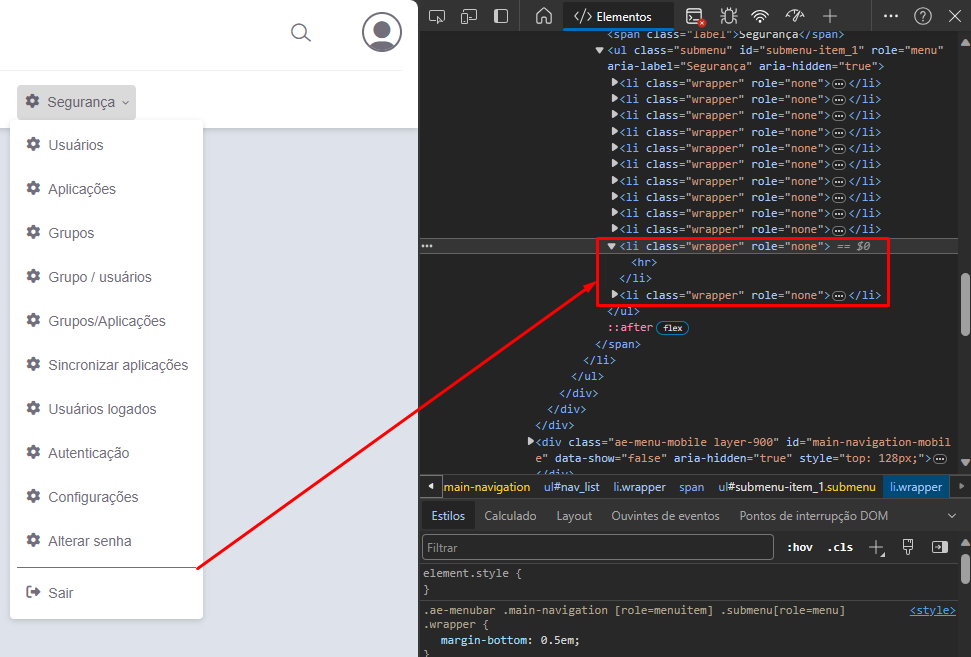Click the highlighted li.wrapper breadcrumb
971x657 pixels.
coord(916,487)
